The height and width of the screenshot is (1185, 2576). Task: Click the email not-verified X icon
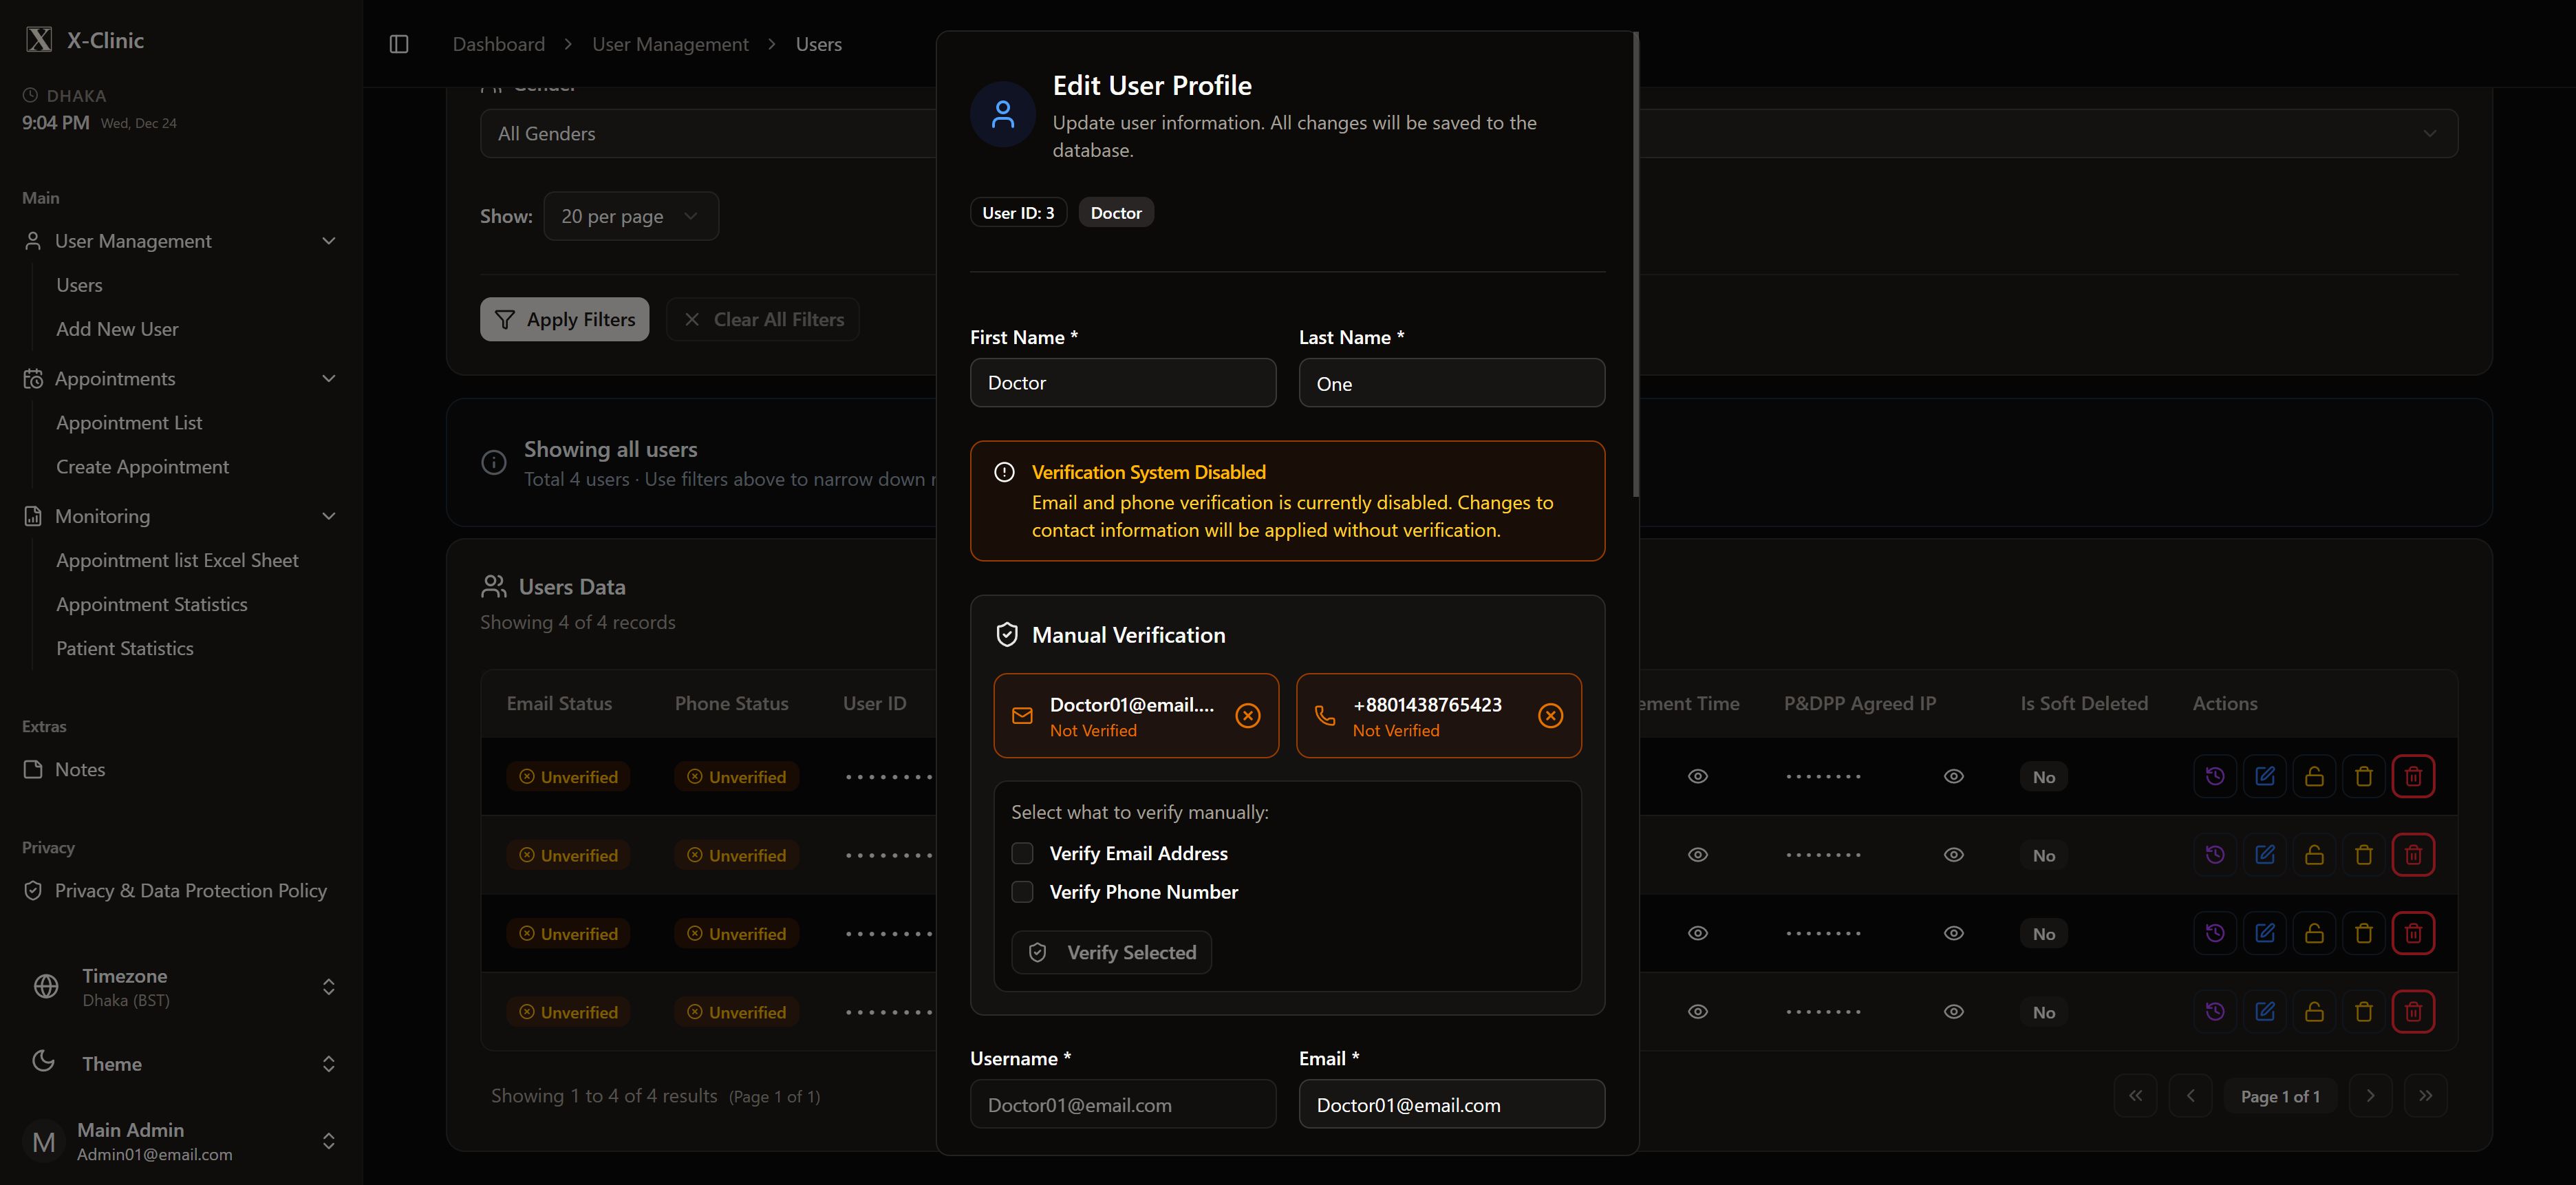point(1247,715)
